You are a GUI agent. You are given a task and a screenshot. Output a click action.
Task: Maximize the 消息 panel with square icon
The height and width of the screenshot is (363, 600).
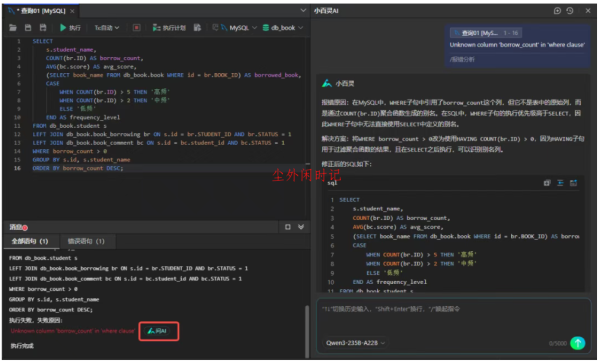pyautogui.click(x=288, y=227)
